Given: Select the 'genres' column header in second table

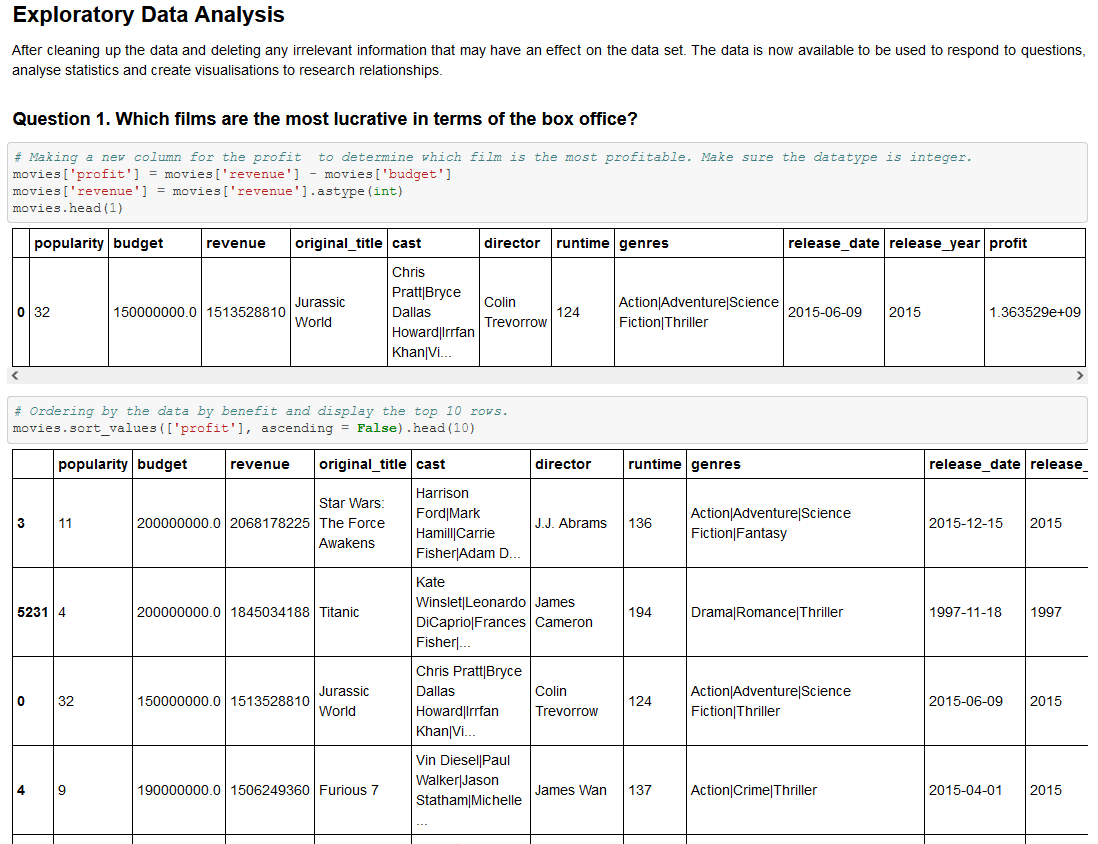Looking at the screenshot, I should [711, 464].
